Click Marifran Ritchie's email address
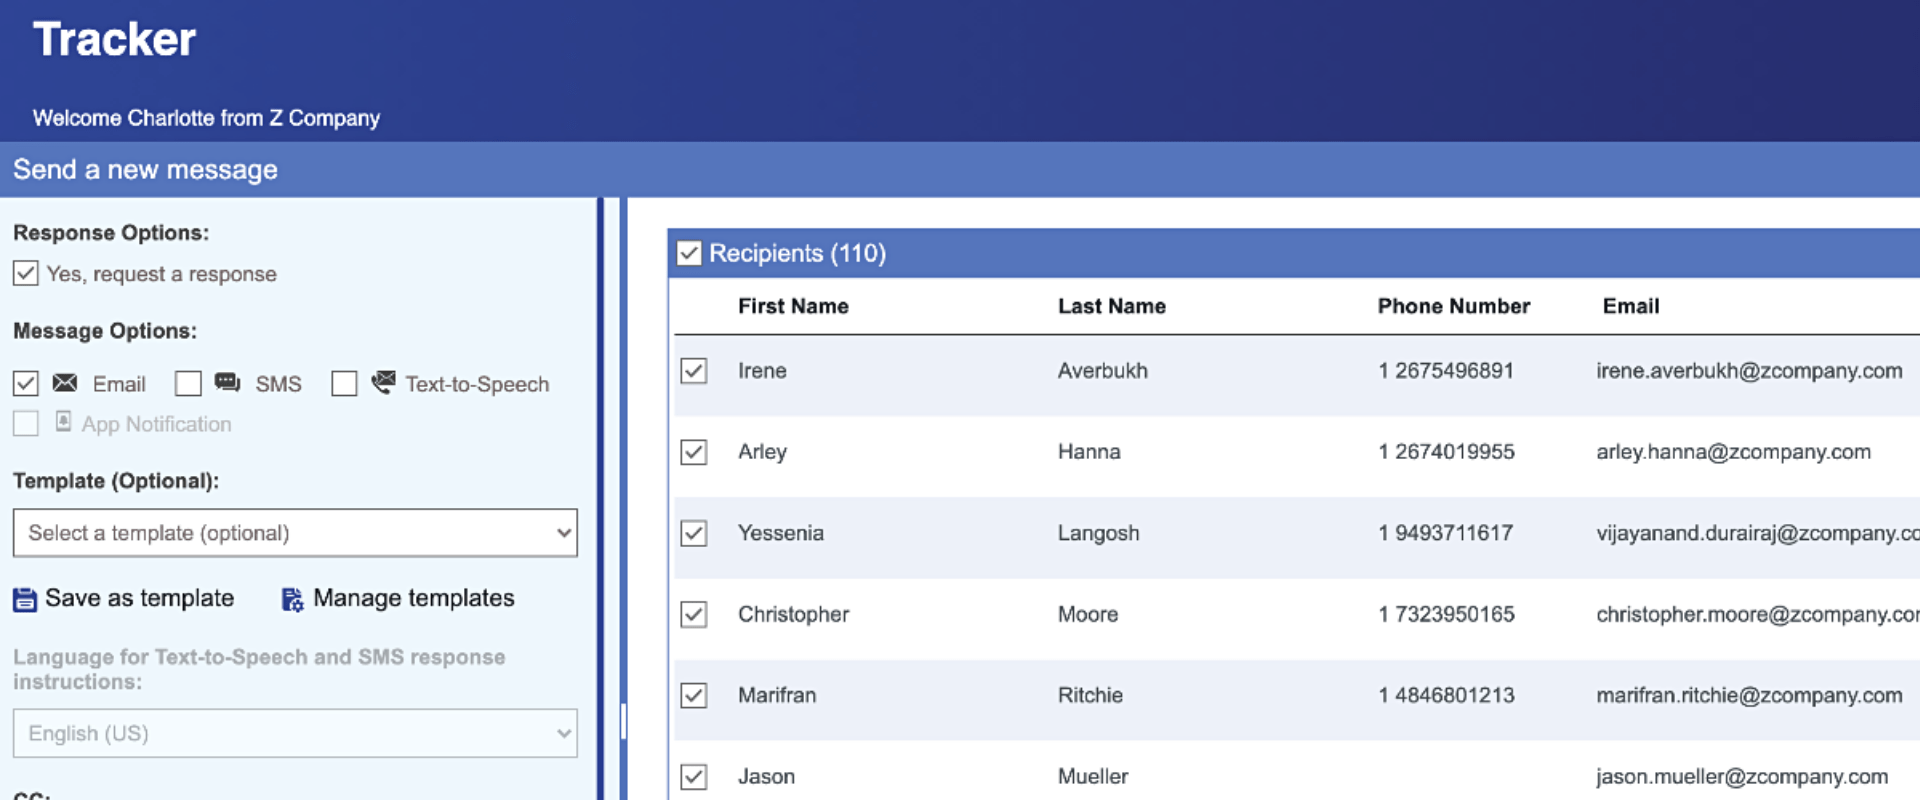 [x=1748, y=695]
